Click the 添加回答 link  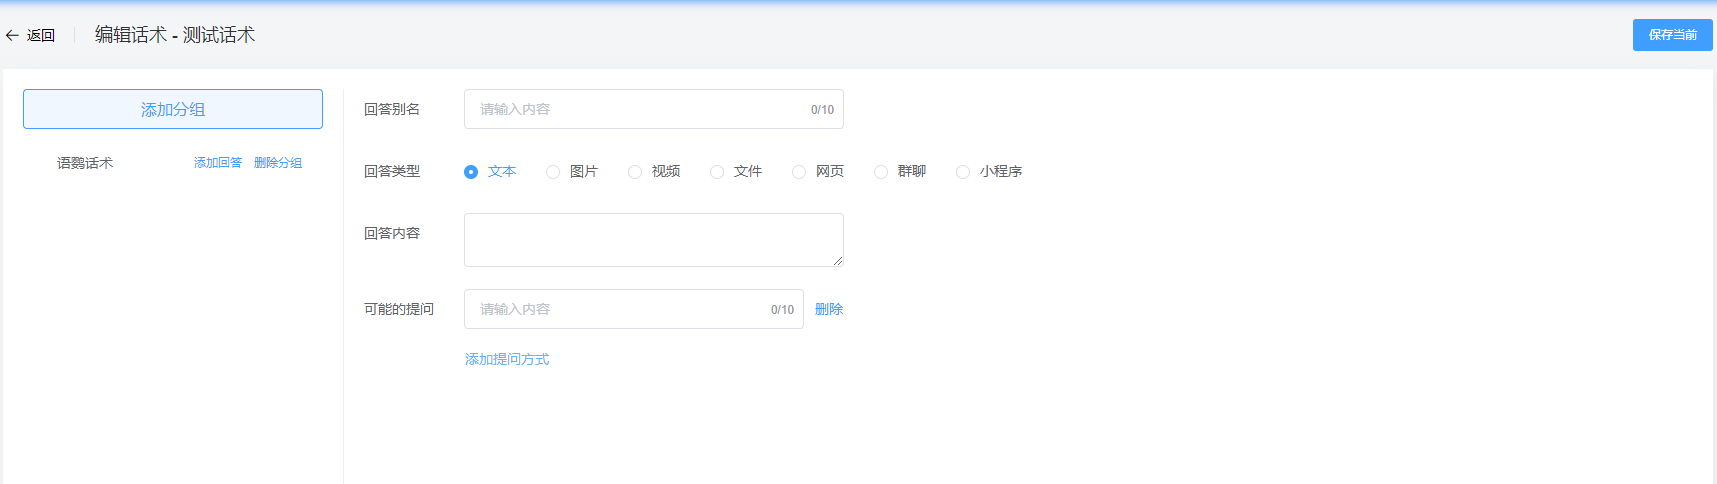[218, 163]
